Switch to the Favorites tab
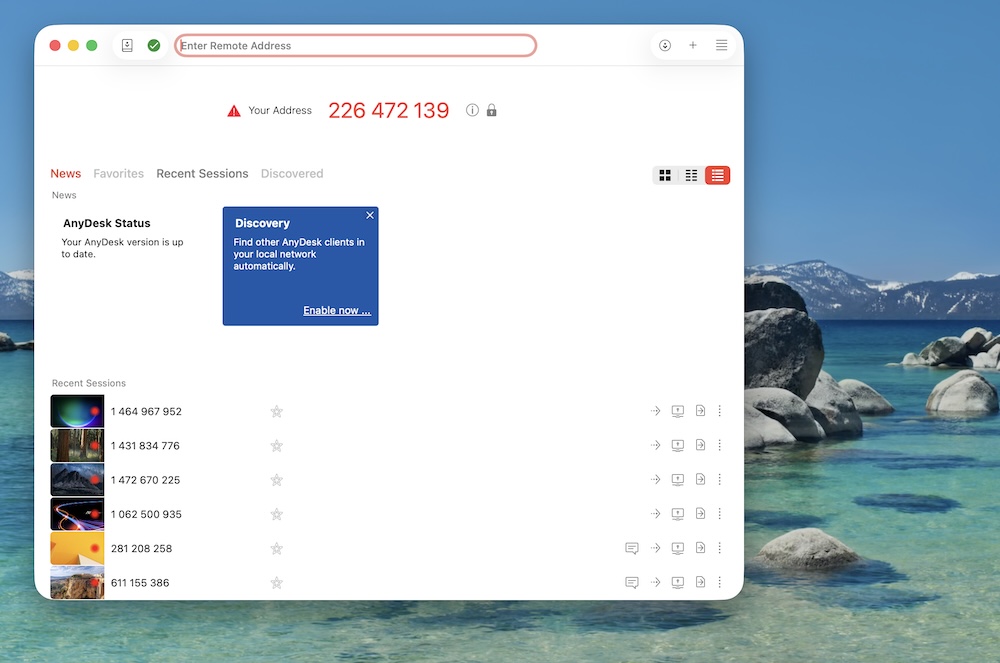 coord(119,173)
